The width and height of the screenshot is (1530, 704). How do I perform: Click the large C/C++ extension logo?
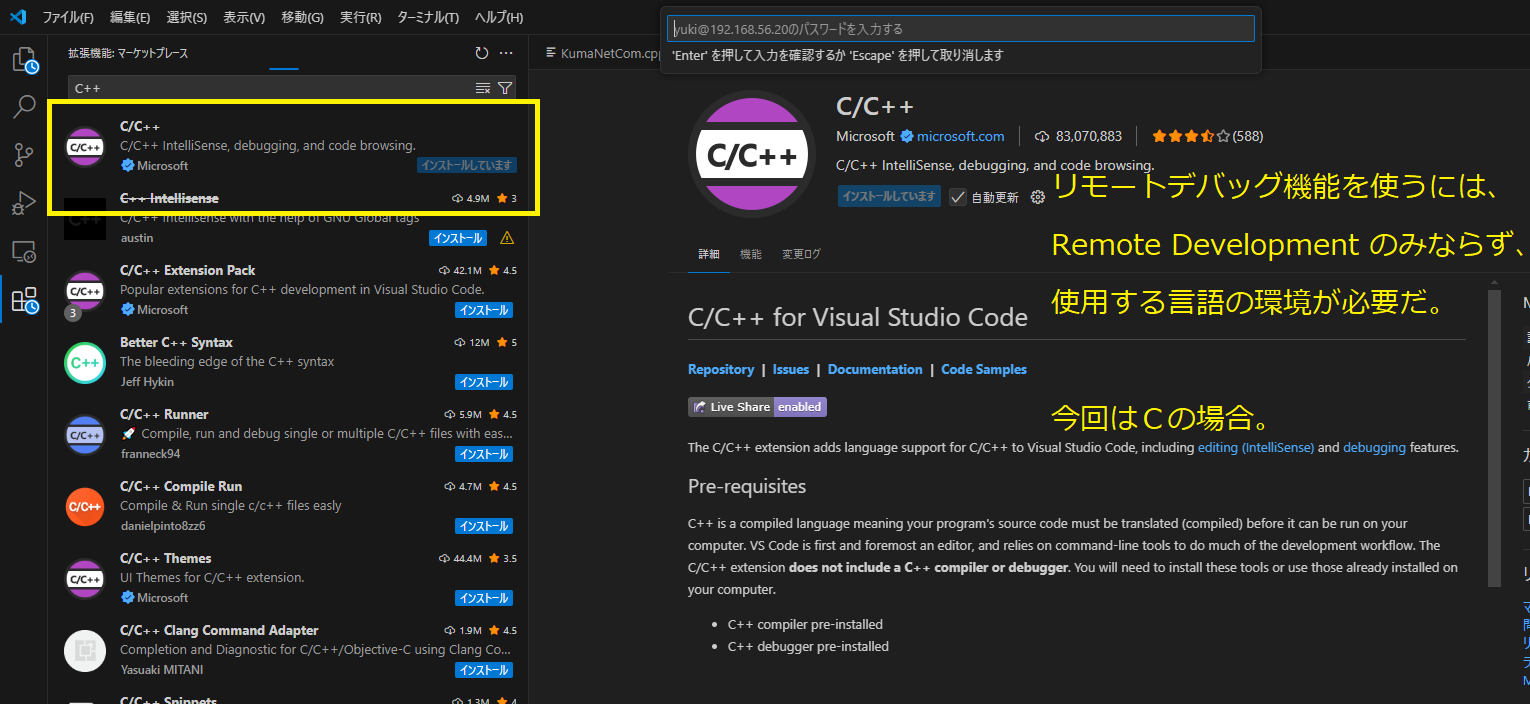pos(753,154)
